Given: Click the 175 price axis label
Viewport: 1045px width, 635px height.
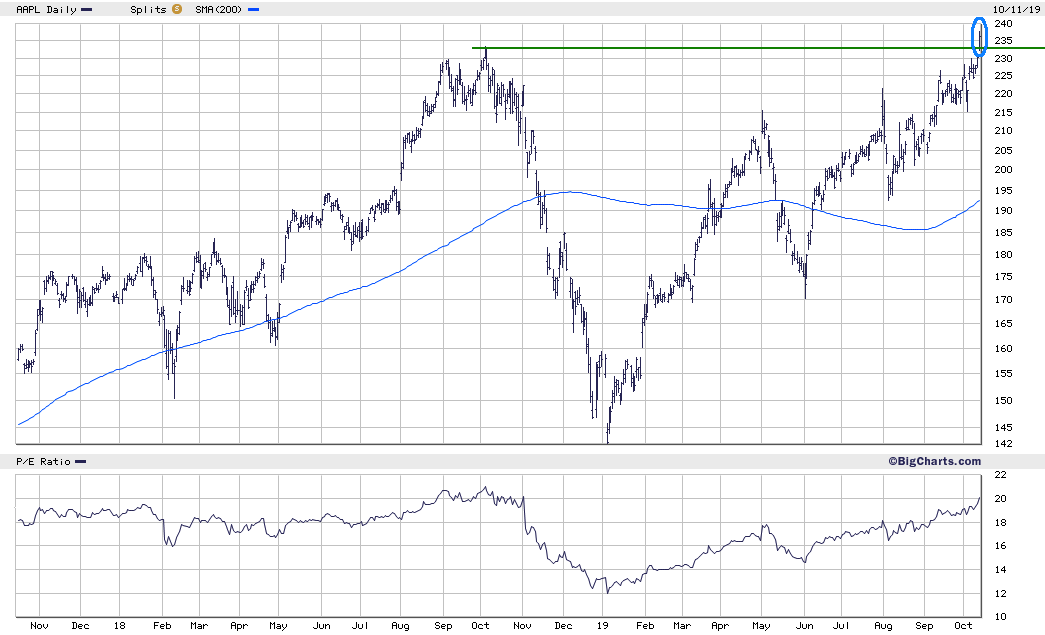Looking at the screenshot, I should tap(1003, 277).
